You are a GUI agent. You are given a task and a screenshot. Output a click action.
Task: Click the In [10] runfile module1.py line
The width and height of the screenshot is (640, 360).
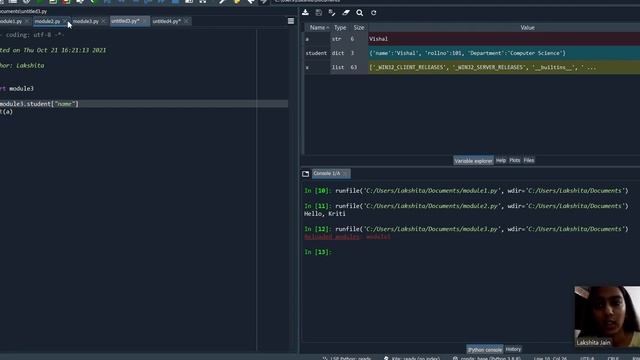click(466, 191)
